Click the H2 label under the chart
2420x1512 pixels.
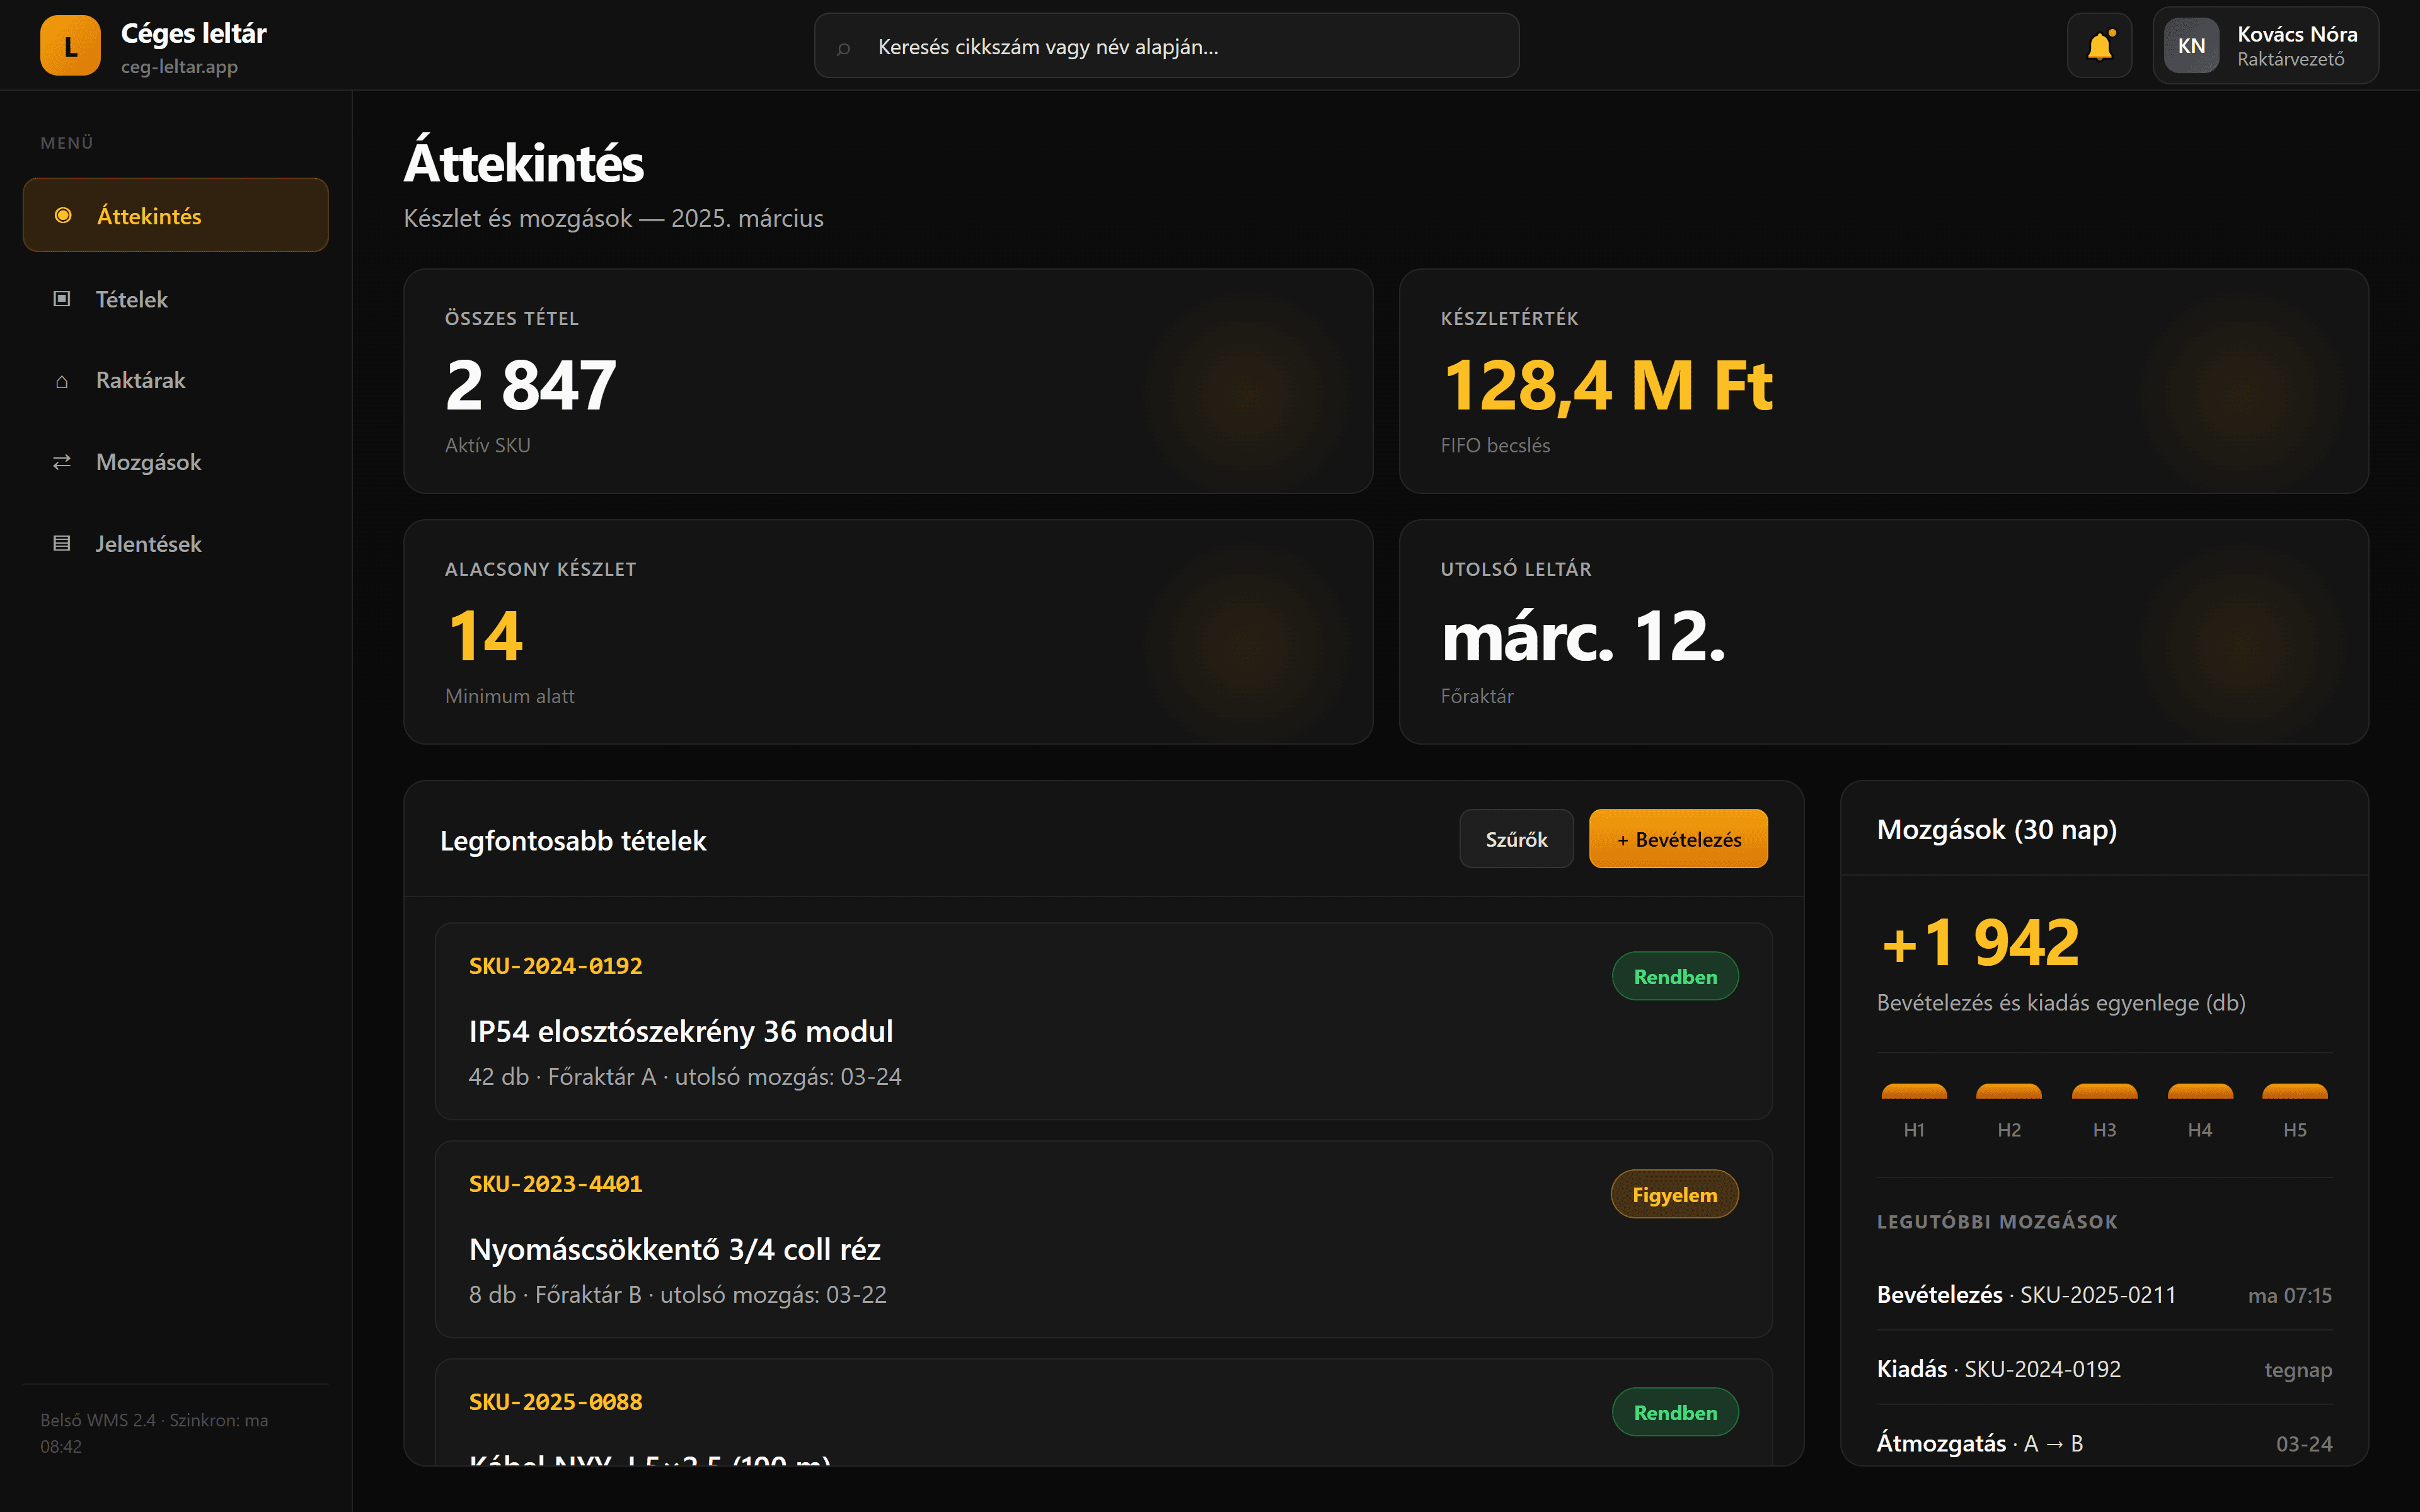pyautogui.click(x=2009, y=1129)
